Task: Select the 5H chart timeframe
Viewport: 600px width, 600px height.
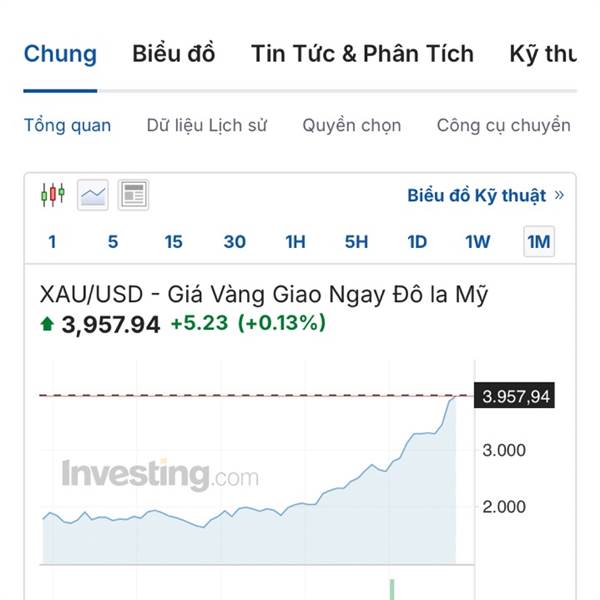Action: 356,242
